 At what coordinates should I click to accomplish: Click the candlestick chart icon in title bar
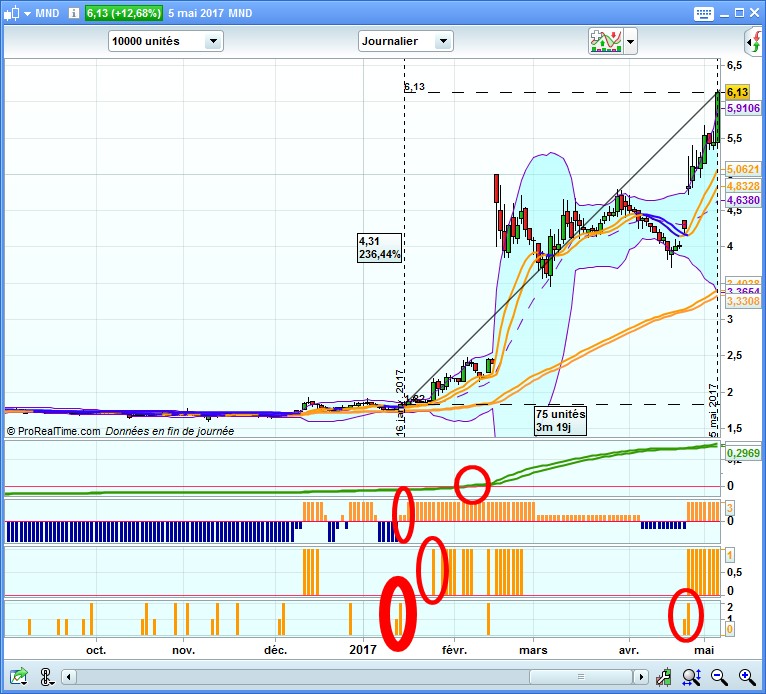(x=11, y=13)
